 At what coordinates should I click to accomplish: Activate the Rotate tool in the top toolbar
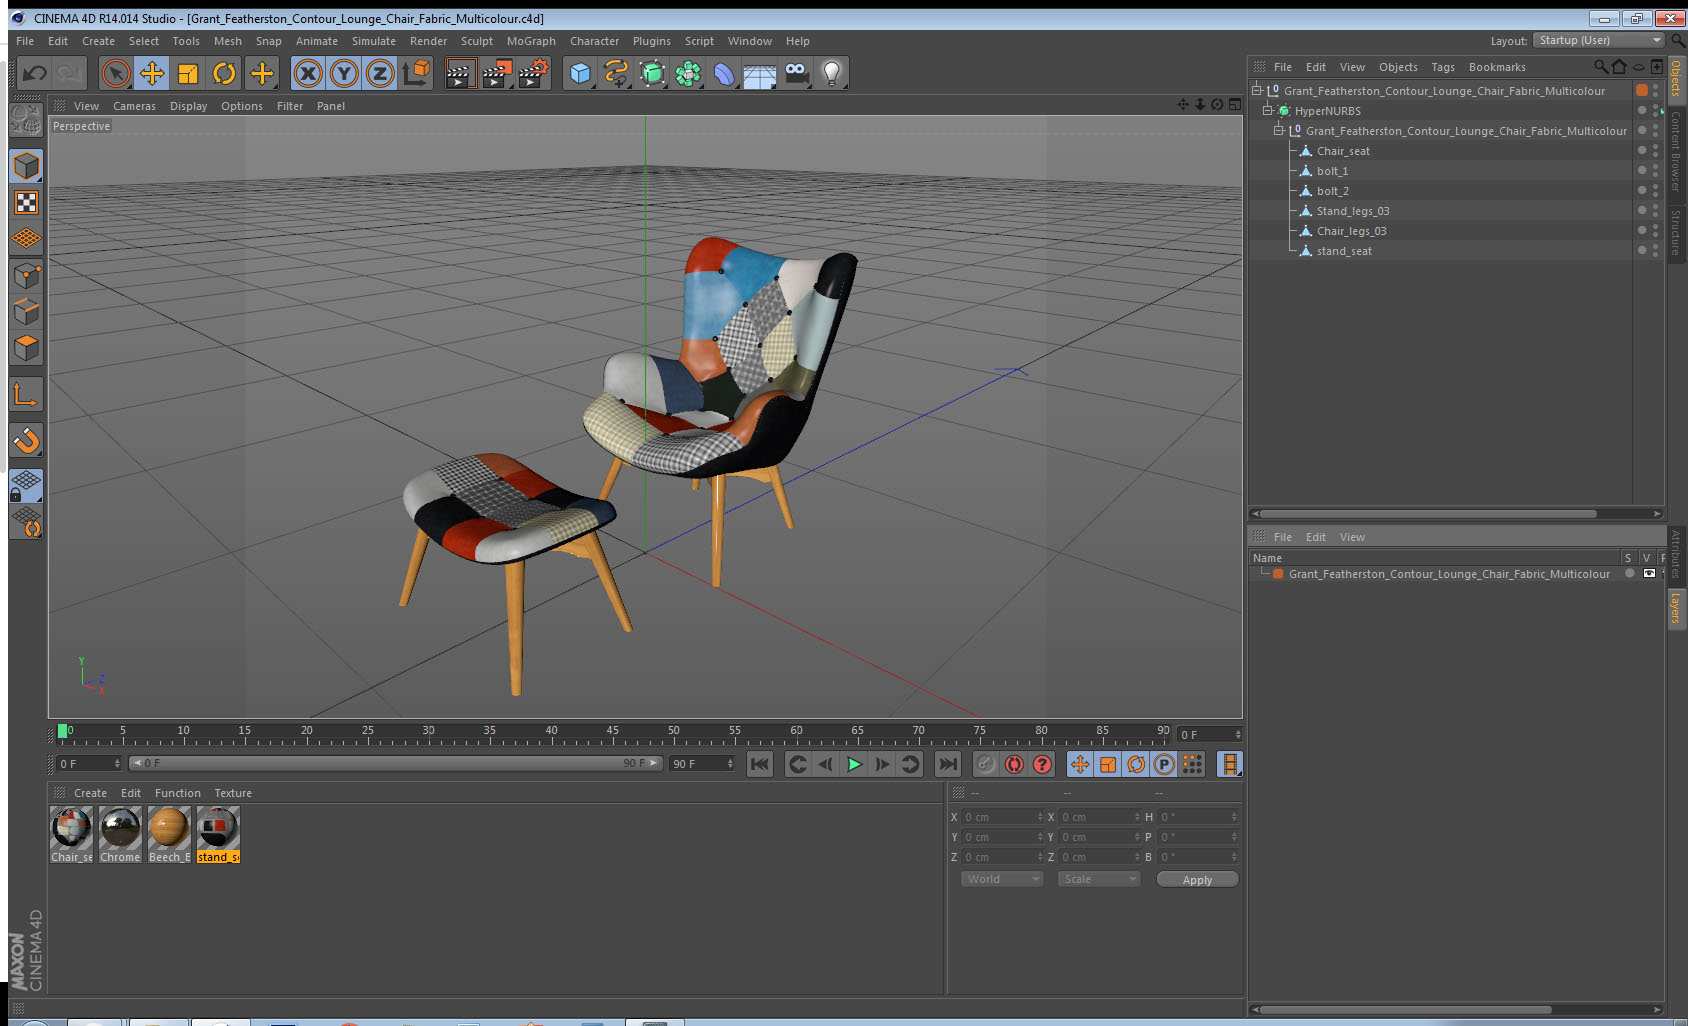click(224, 73)
